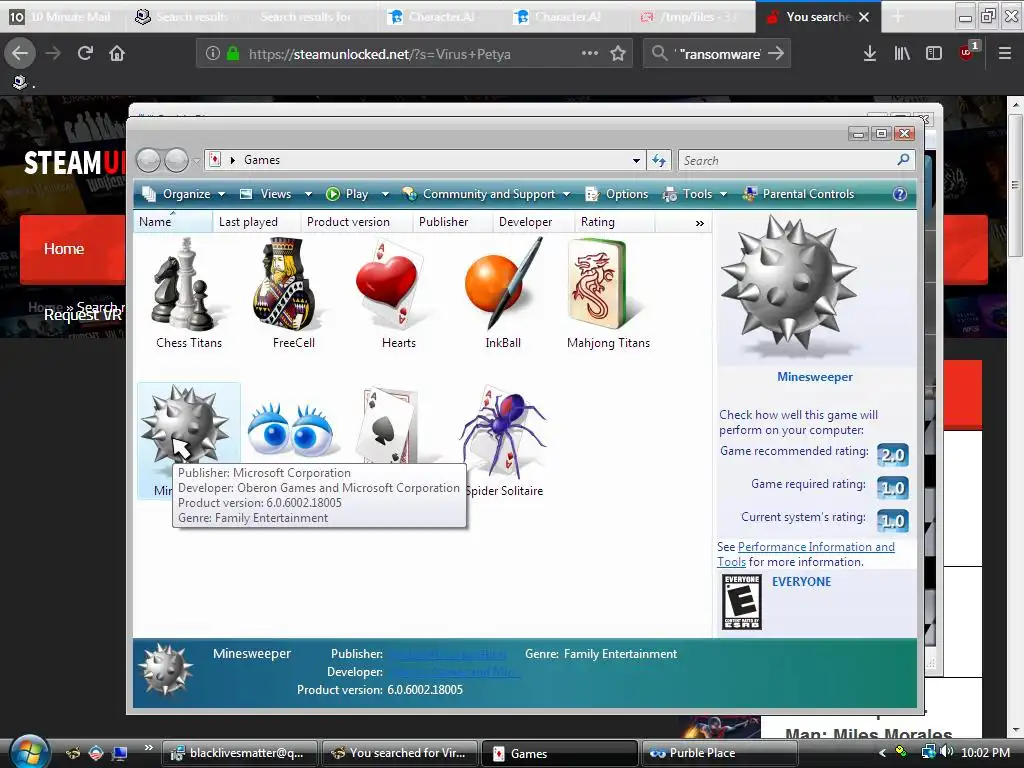
Task: Click the Firefox ransomware search box
Action: tap(717, 54)
